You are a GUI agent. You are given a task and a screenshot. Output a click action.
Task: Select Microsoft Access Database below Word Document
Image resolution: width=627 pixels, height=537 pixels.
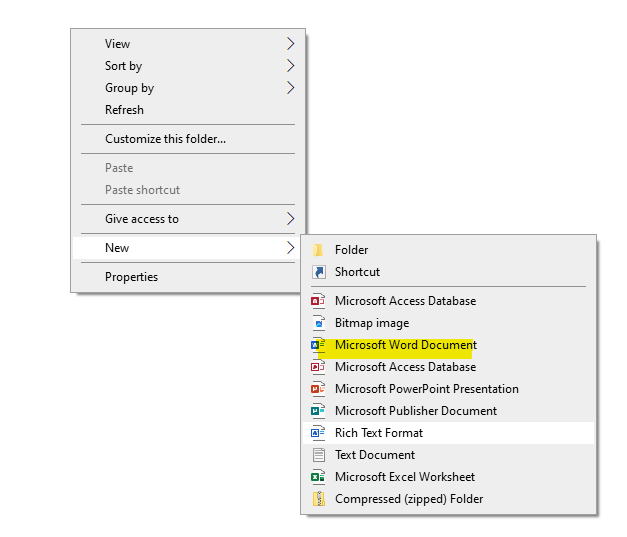pos(448,367)
